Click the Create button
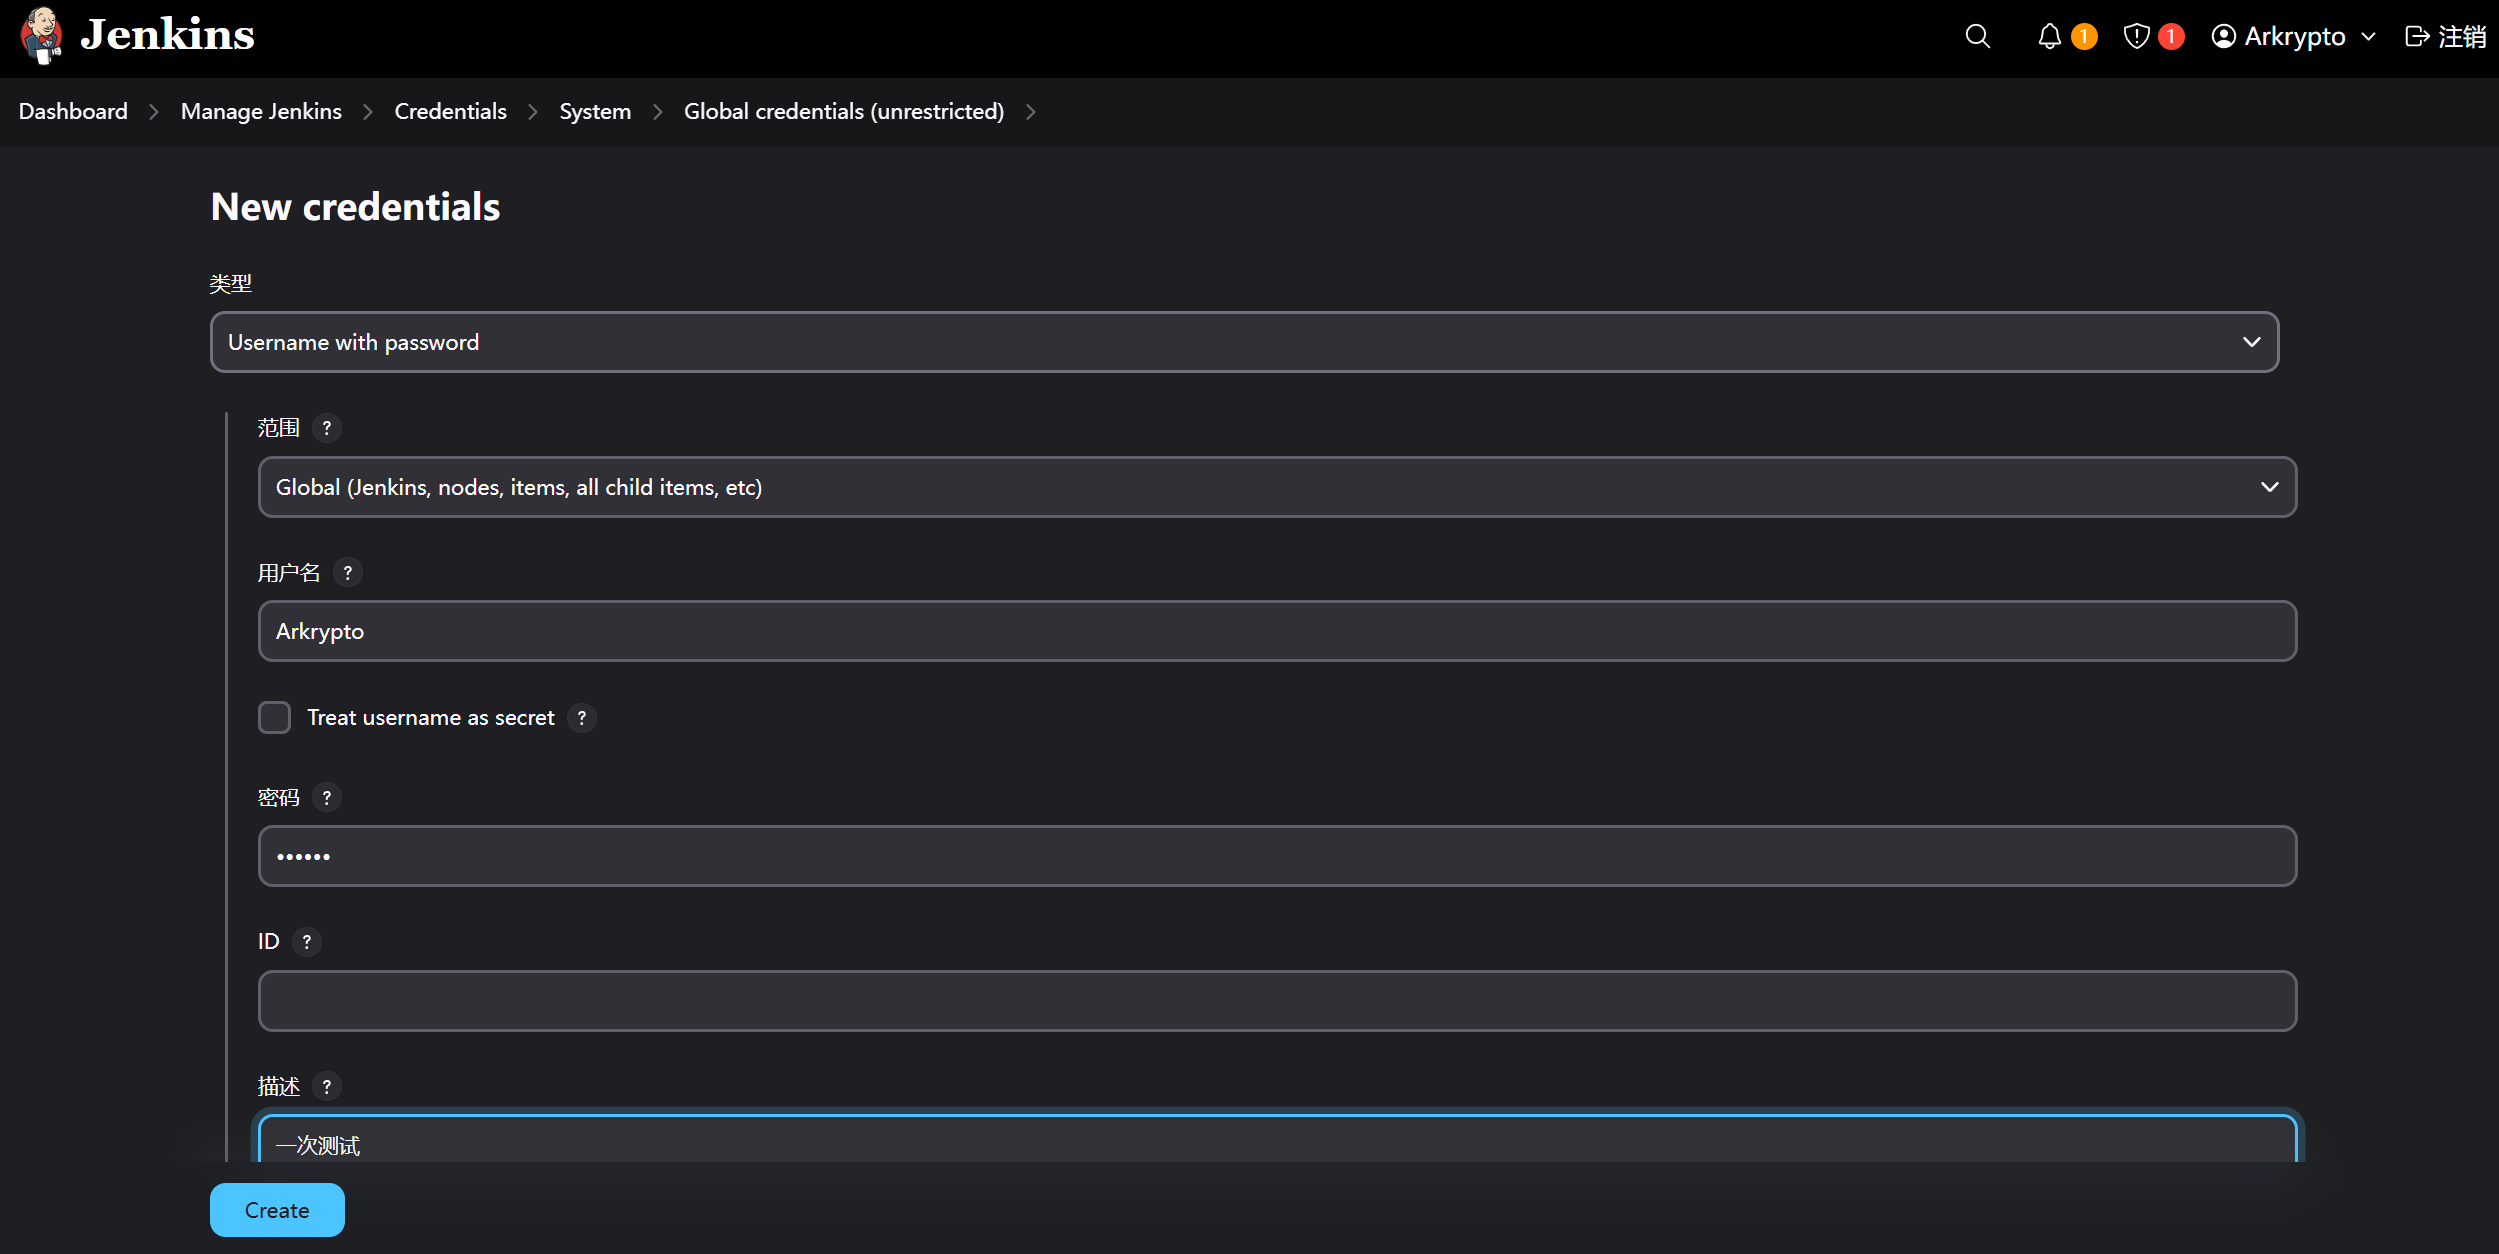2499x1254 pixels. [277, 1210]
